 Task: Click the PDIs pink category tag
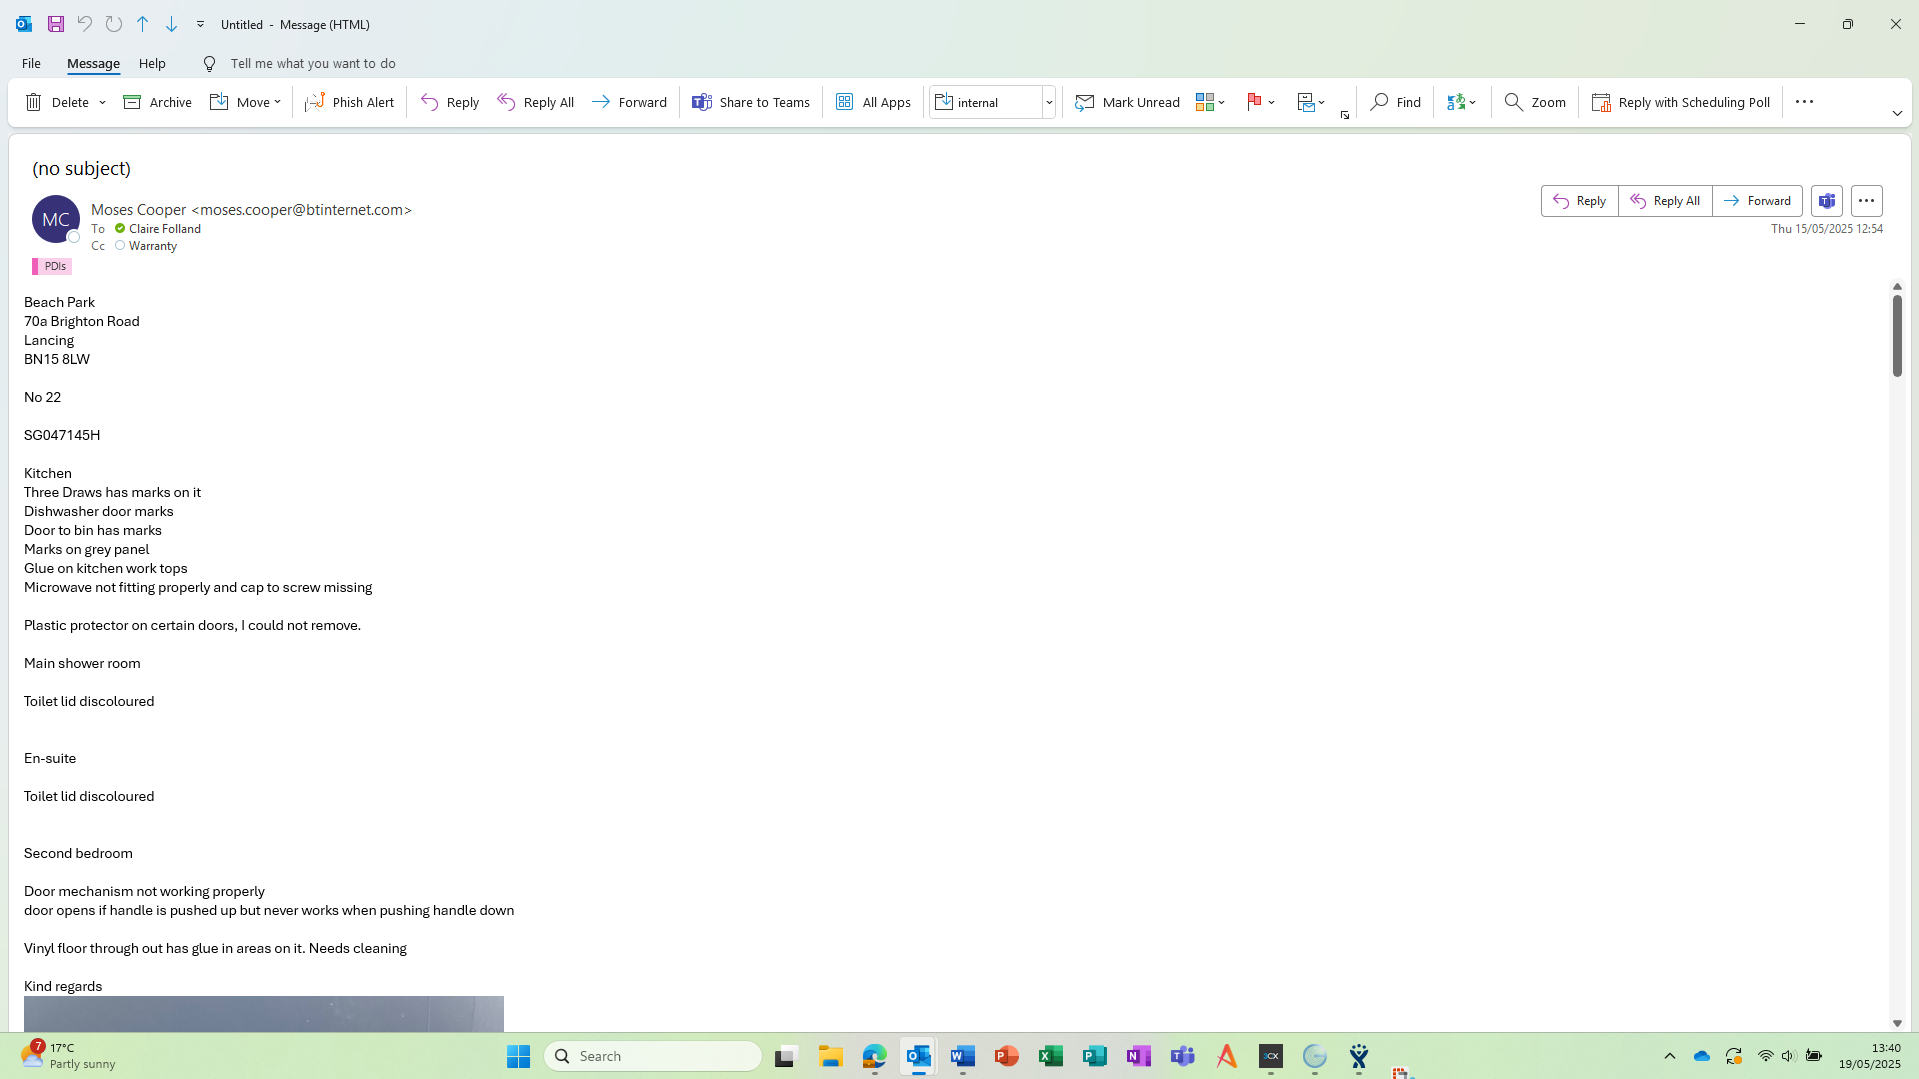[52, 266]
